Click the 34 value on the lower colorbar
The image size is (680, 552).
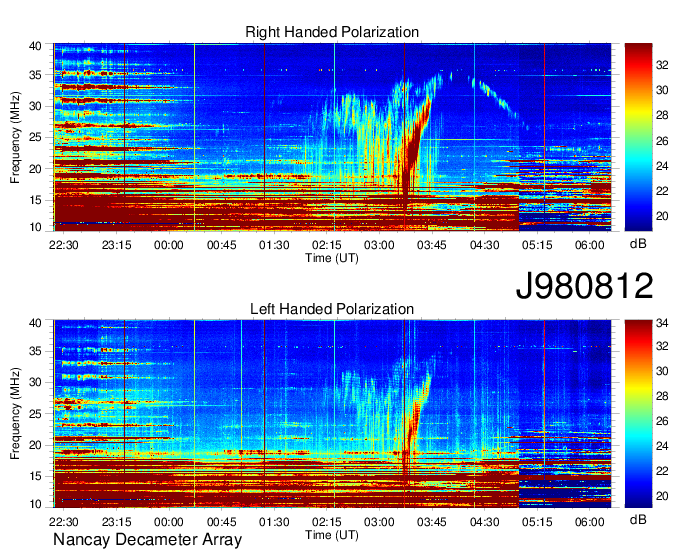point(662,323)
